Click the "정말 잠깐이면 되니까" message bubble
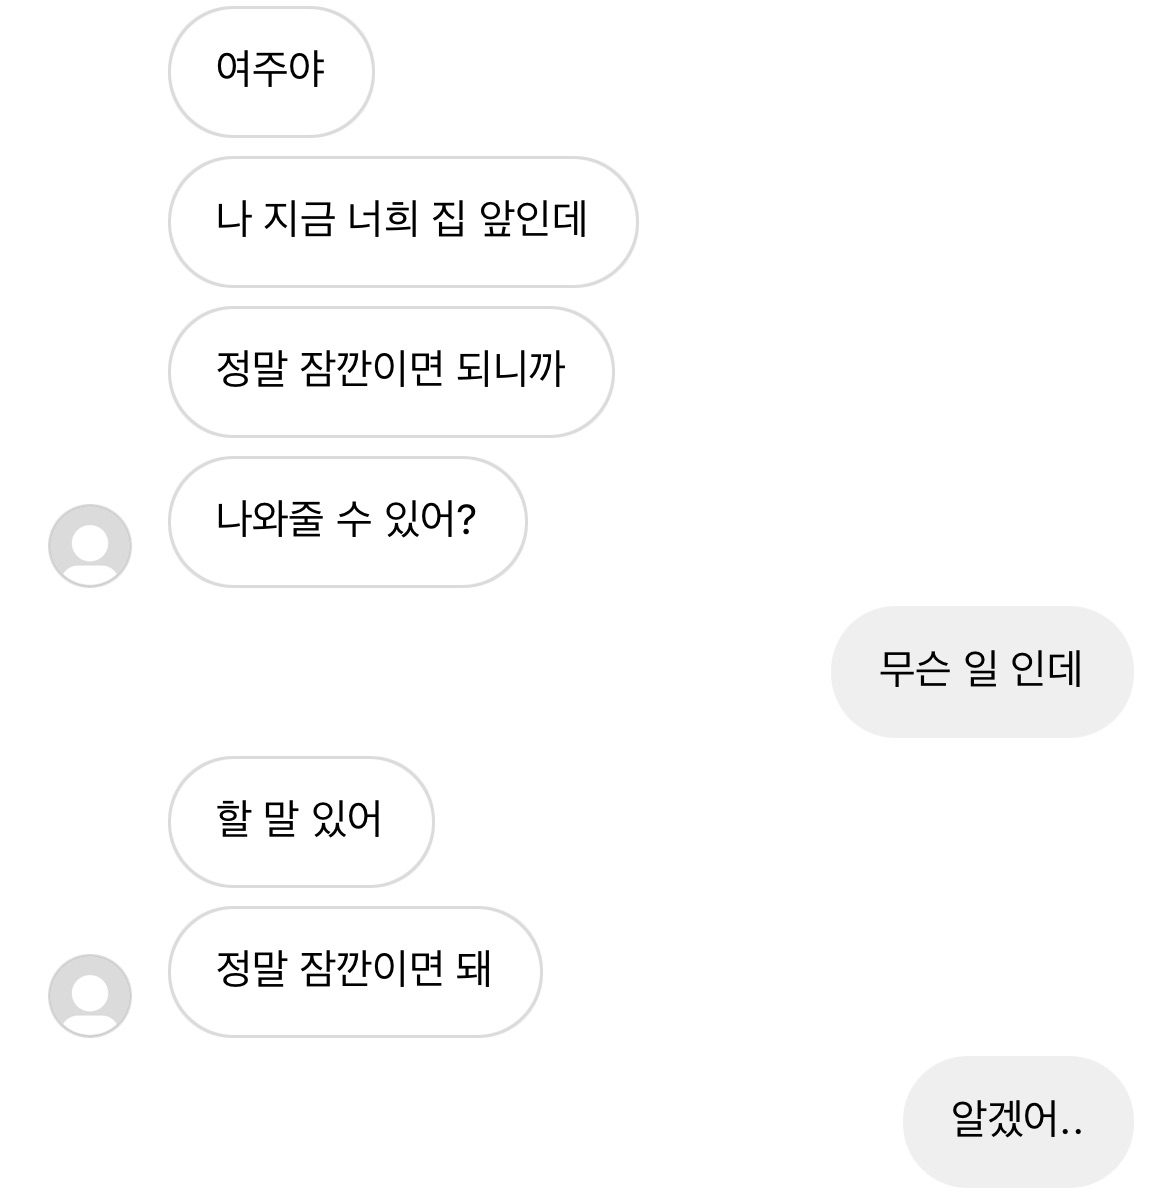Viewport: 1170px width, 1196px height. (390, 372)
